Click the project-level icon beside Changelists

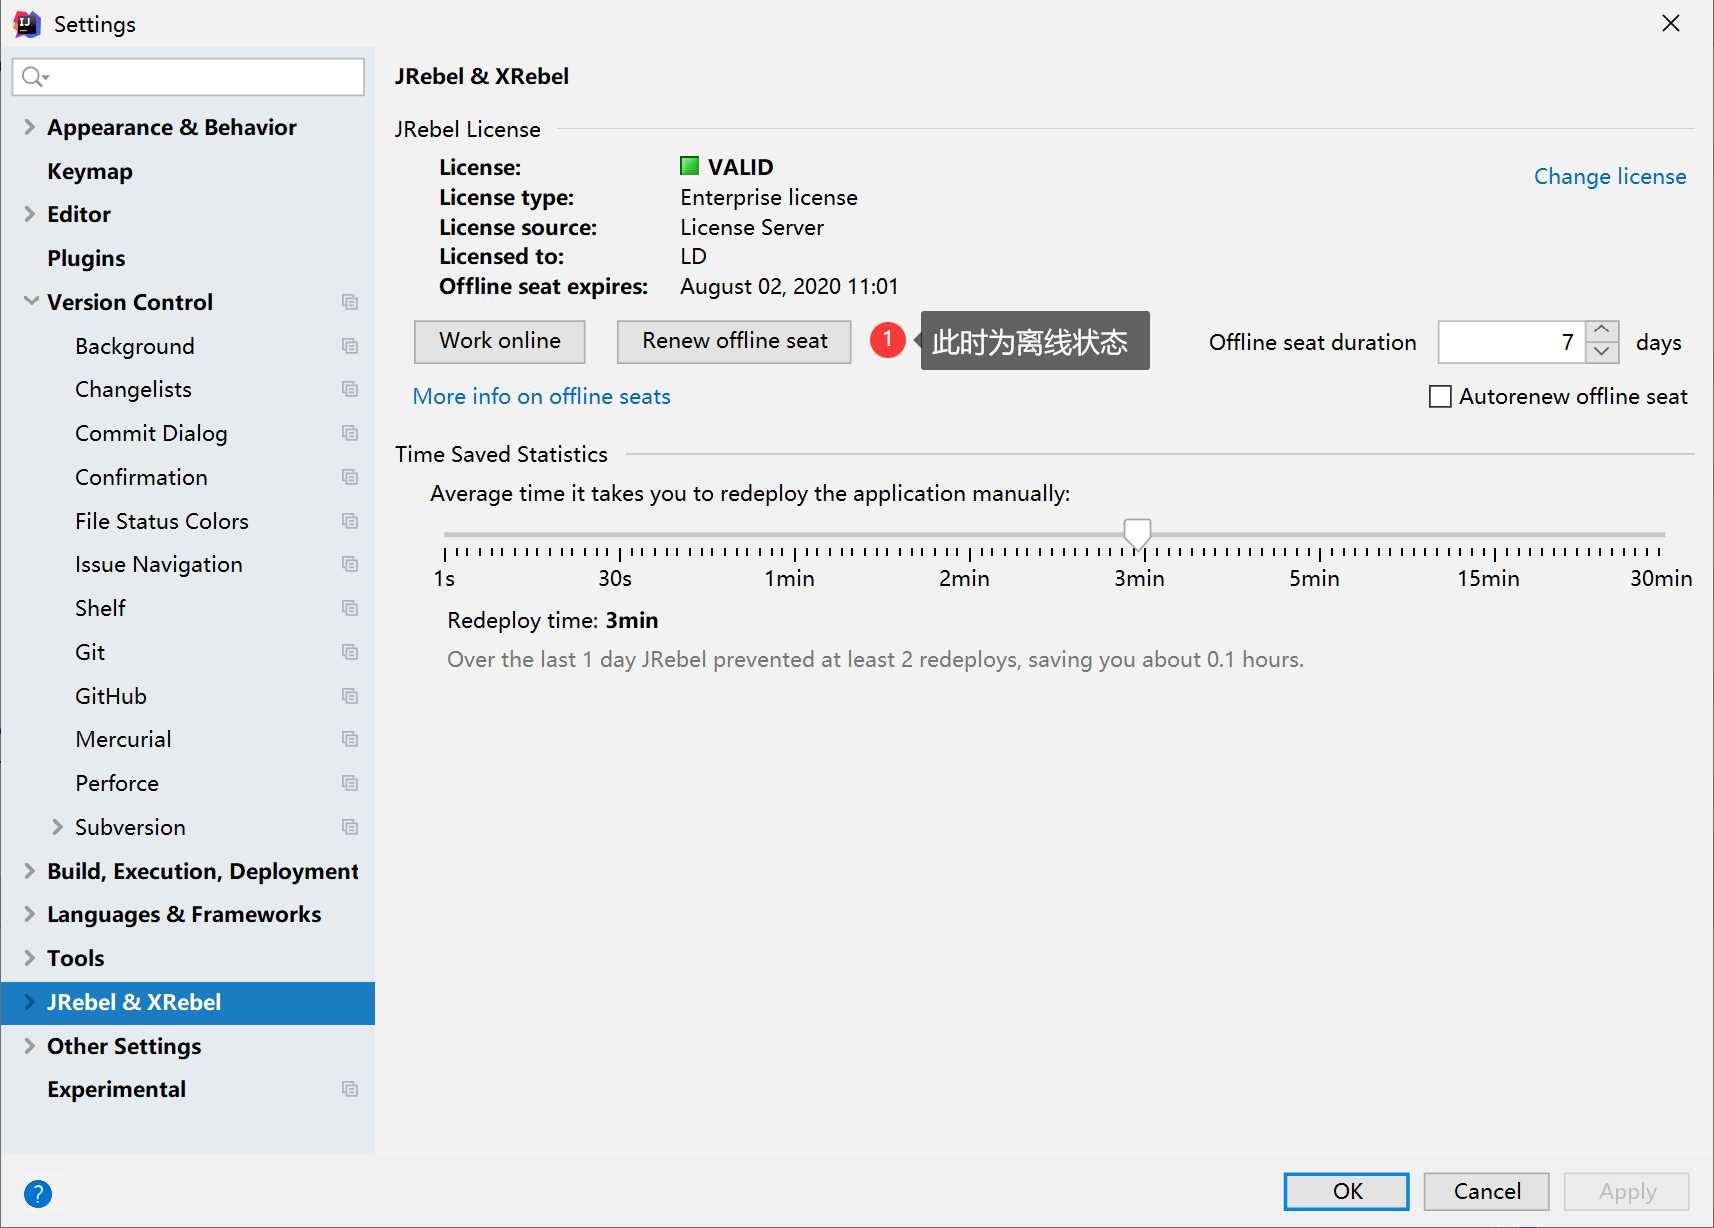coord(350,389)
